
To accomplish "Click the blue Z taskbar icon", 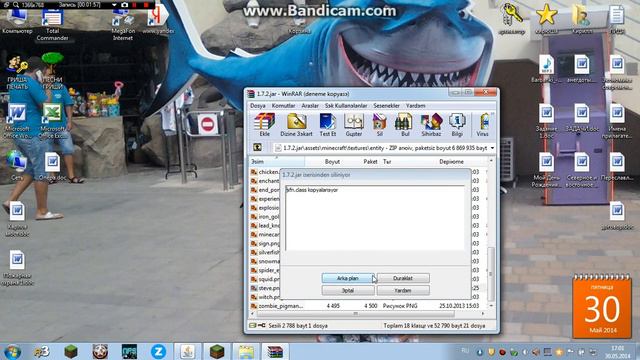I will coord(158,351).
